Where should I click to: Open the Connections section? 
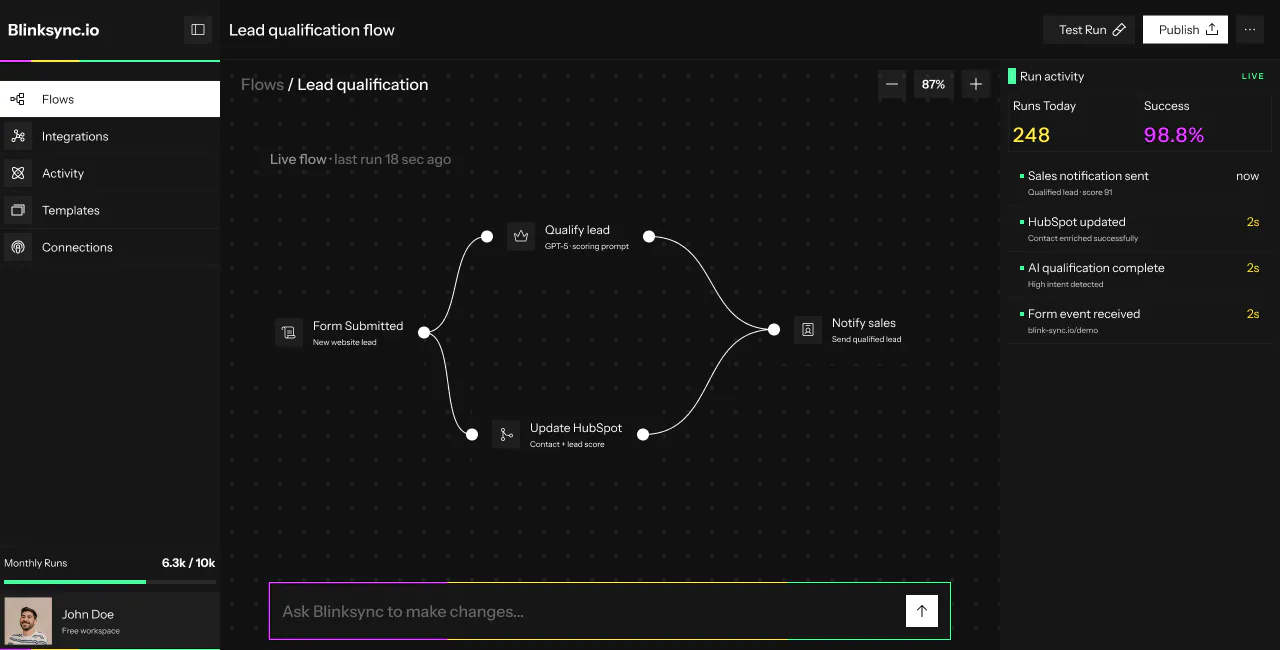pyautogui.click(x=110, y=247)
